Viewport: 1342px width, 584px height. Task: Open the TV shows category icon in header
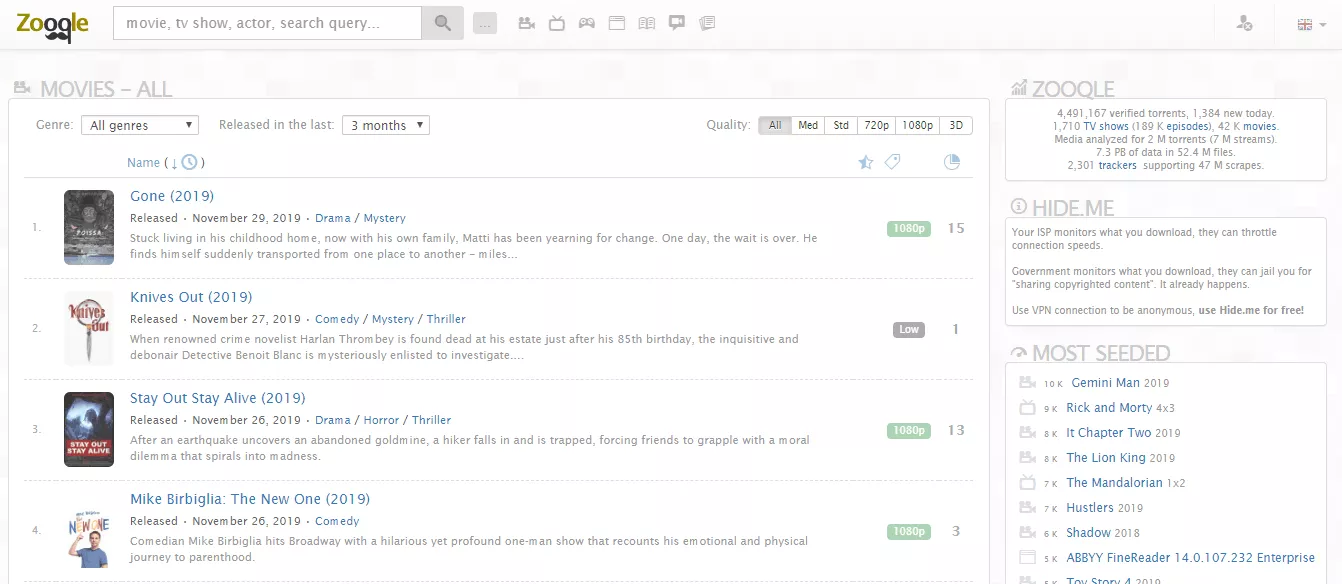coord(557,23)
